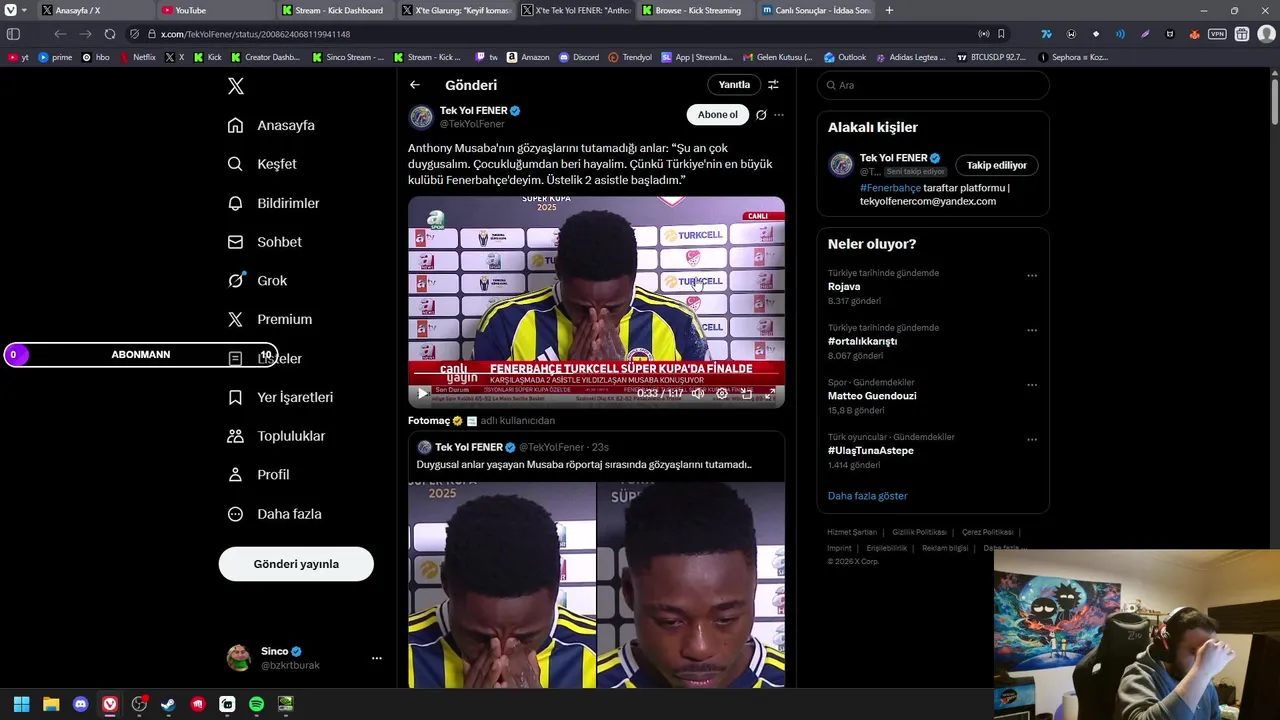Open Matteo Guendouzi trend
Screen dimensions: 1280x720
pyautogui.click(x=872, y=396)
